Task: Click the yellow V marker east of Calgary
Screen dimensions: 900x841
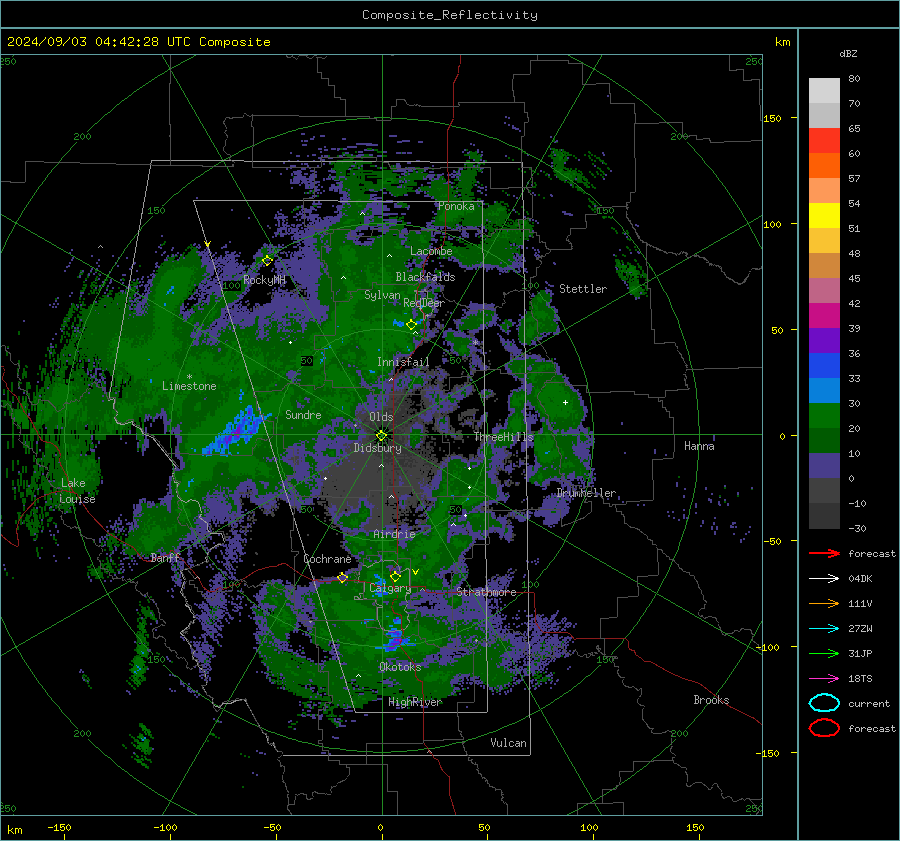Action: tap(415, 572)
